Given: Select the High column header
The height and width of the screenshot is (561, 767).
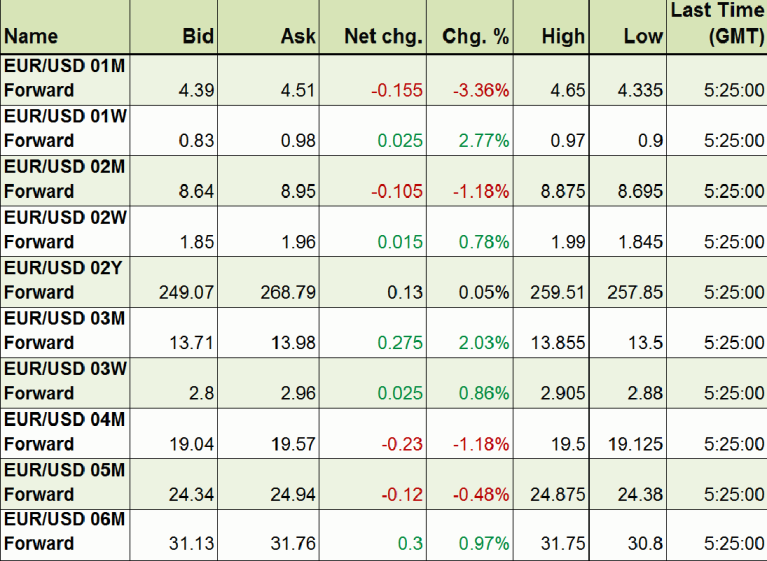Looking at the screenshot, I should 563,37.
